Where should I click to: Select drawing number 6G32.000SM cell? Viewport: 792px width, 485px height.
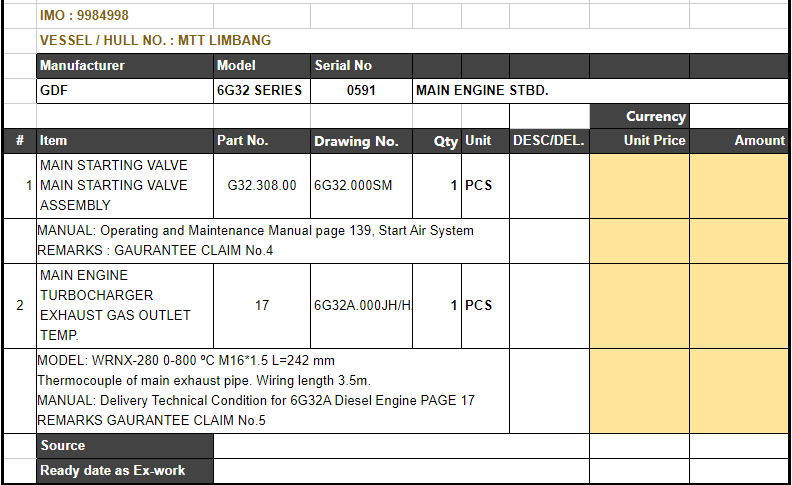tap(360, 186)
